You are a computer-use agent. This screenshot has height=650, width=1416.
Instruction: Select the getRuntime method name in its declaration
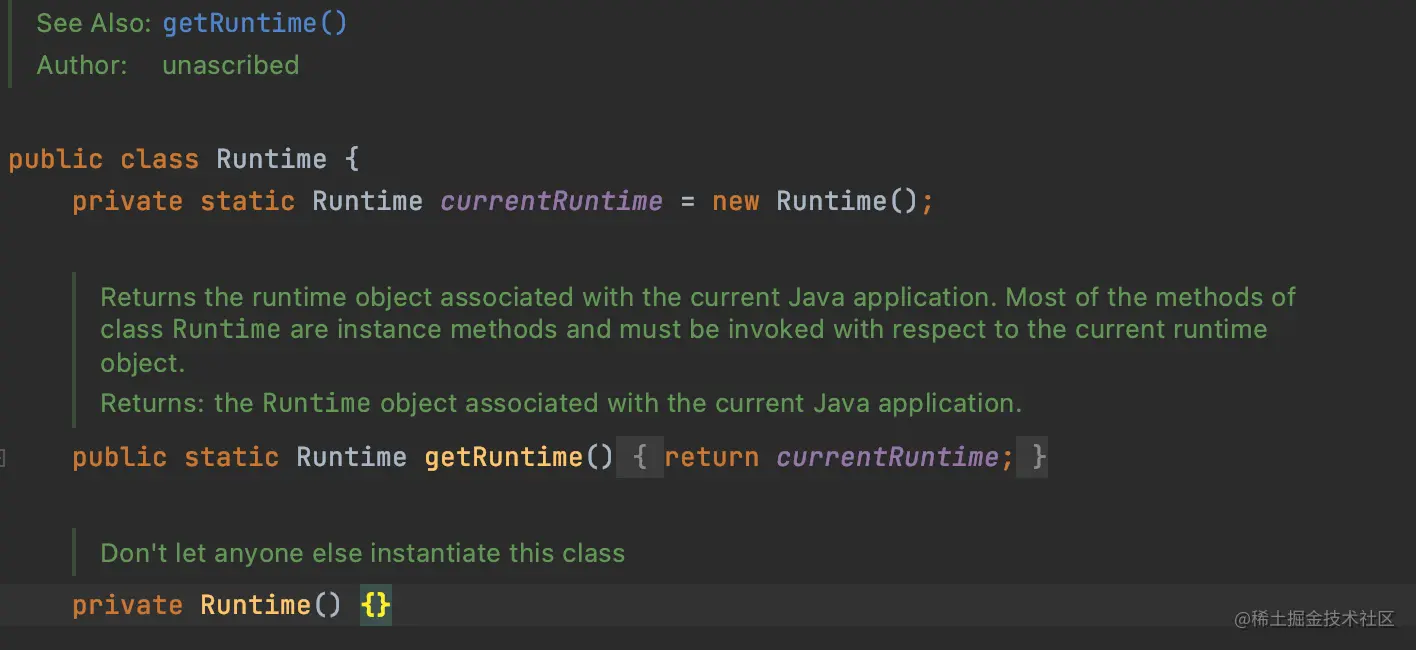click(504, 458)
